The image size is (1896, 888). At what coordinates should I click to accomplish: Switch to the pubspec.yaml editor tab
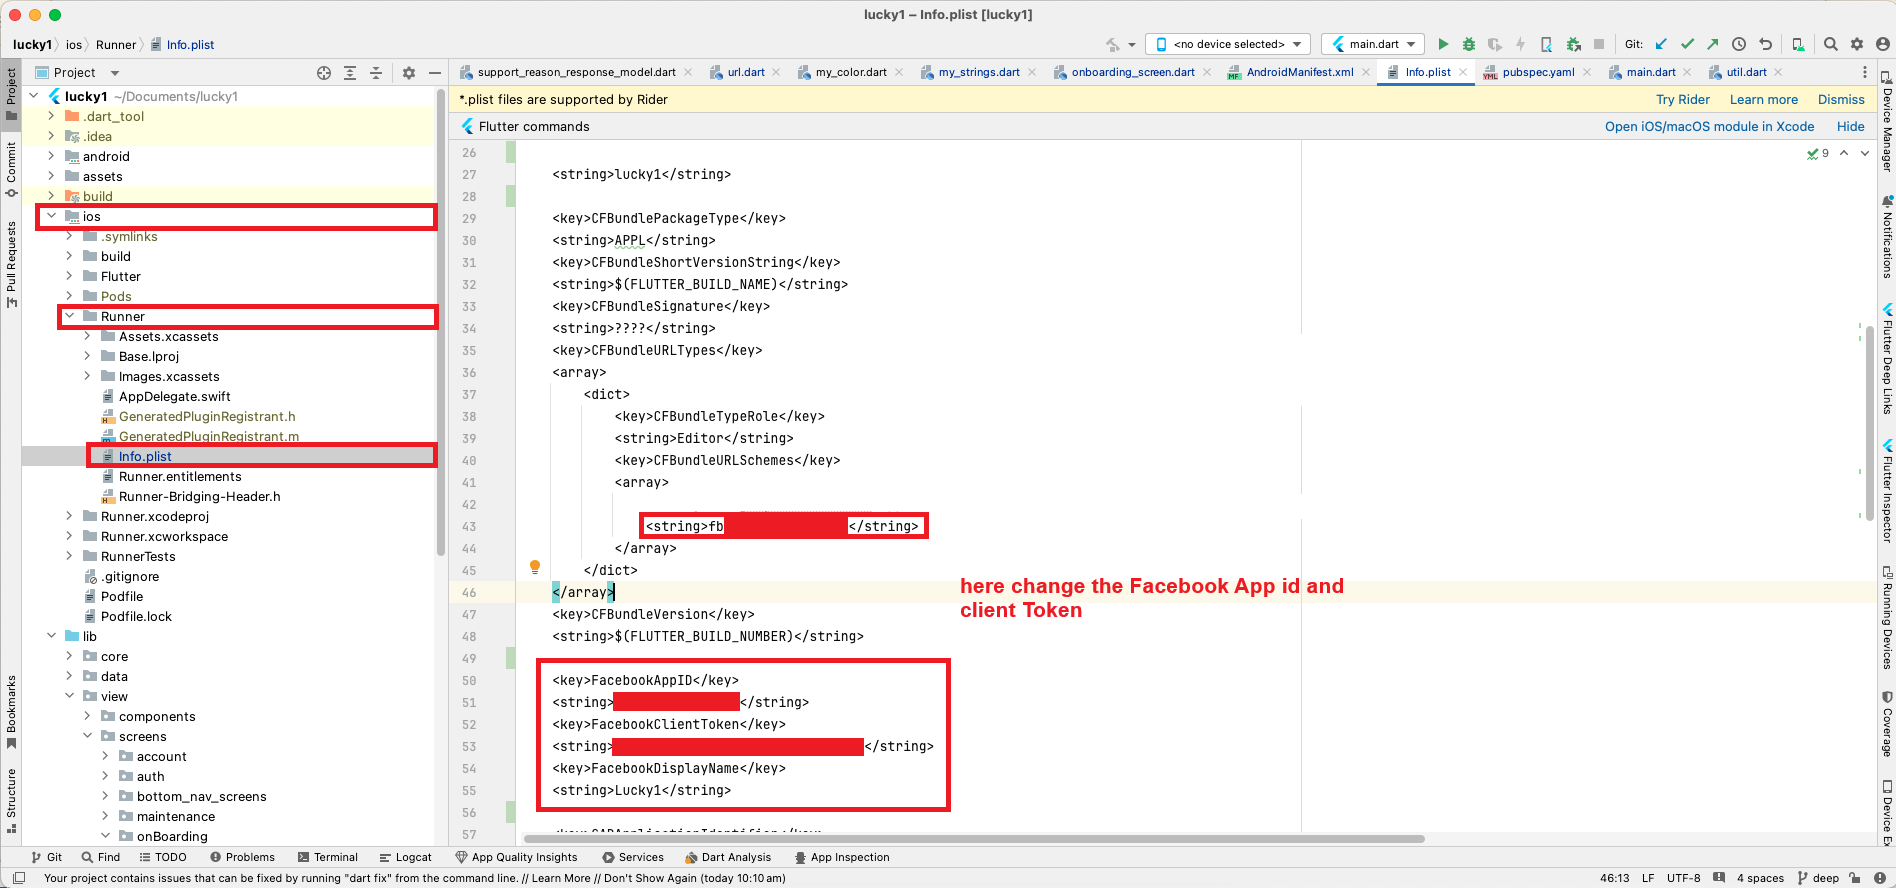click(1537, 72)
